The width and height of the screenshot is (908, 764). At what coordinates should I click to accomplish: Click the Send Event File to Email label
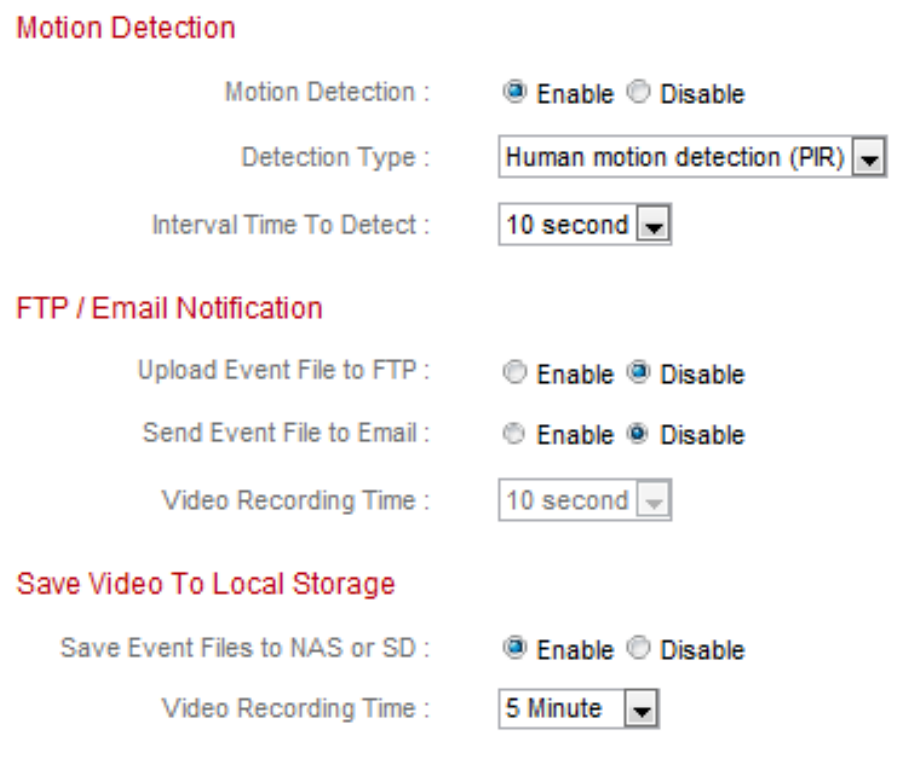pos(286,434)
